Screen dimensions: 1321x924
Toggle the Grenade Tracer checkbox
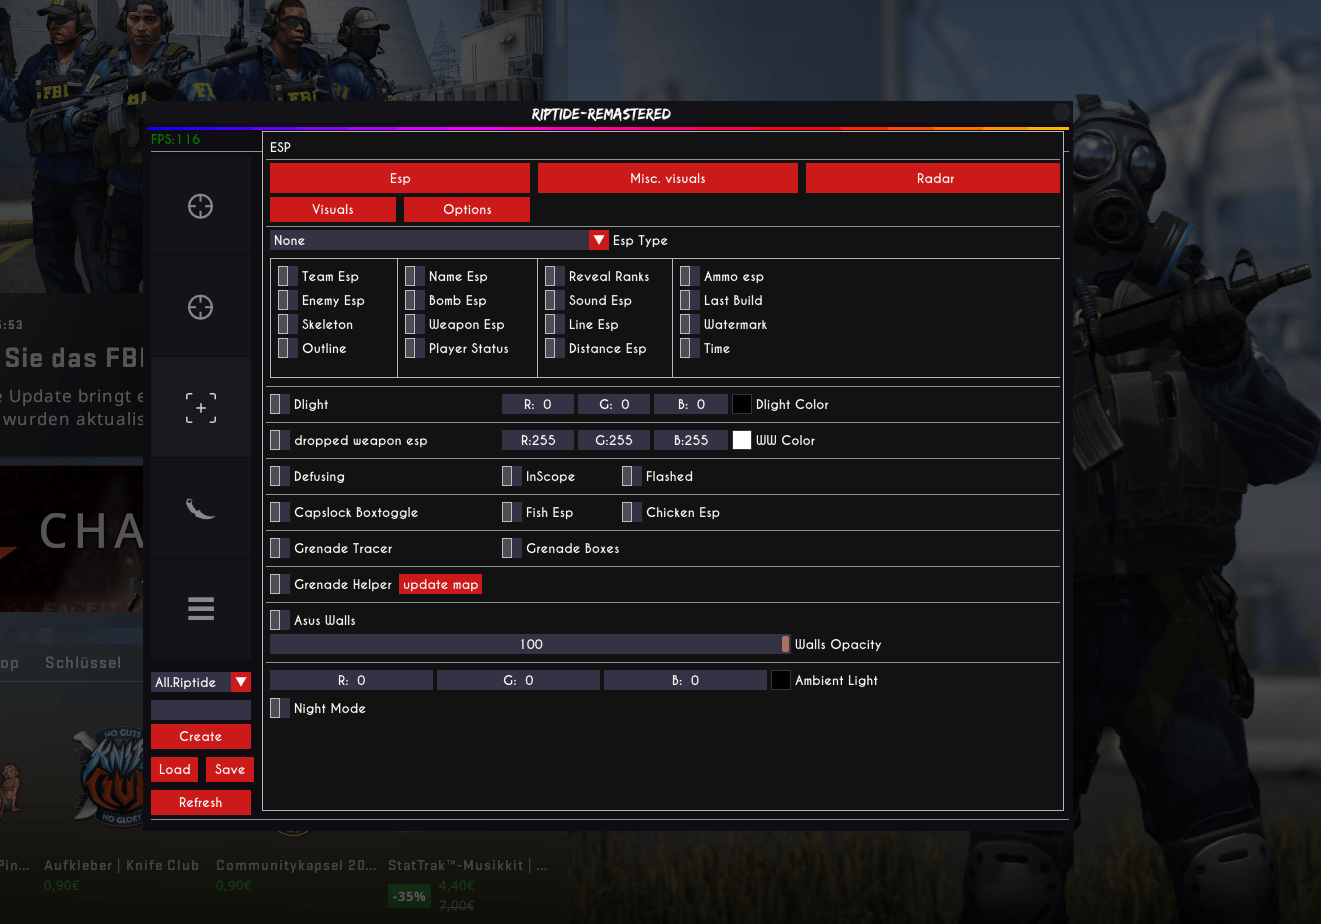point(280,548)
